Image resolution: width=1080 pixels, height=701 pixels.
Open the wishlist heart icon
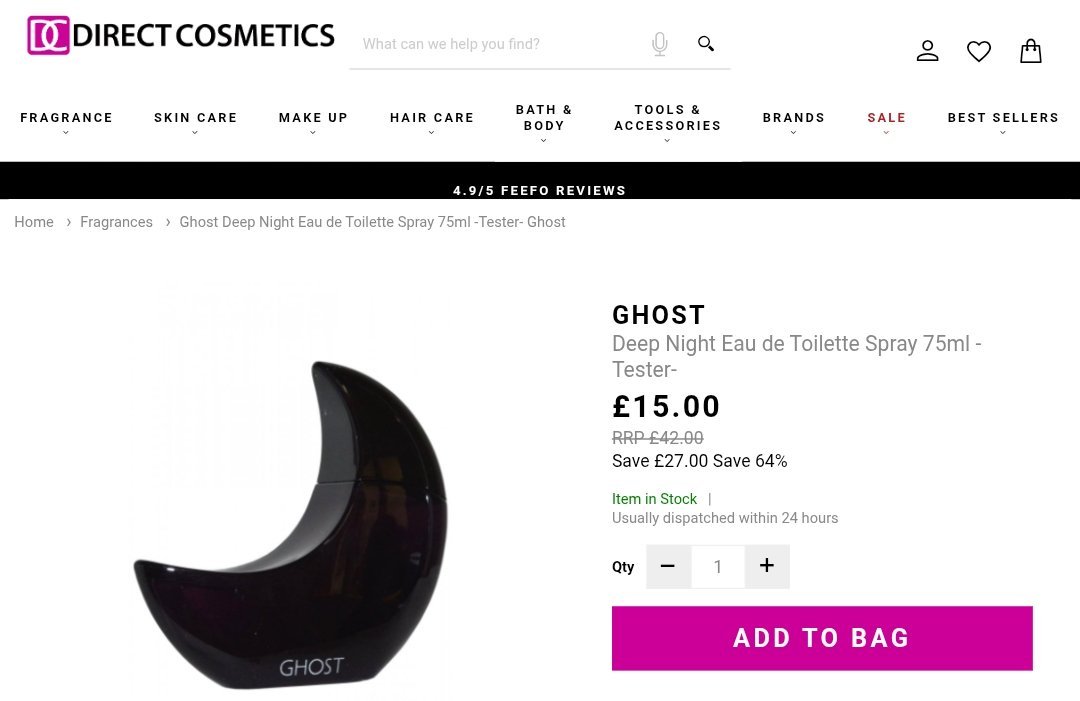point(979,51)
